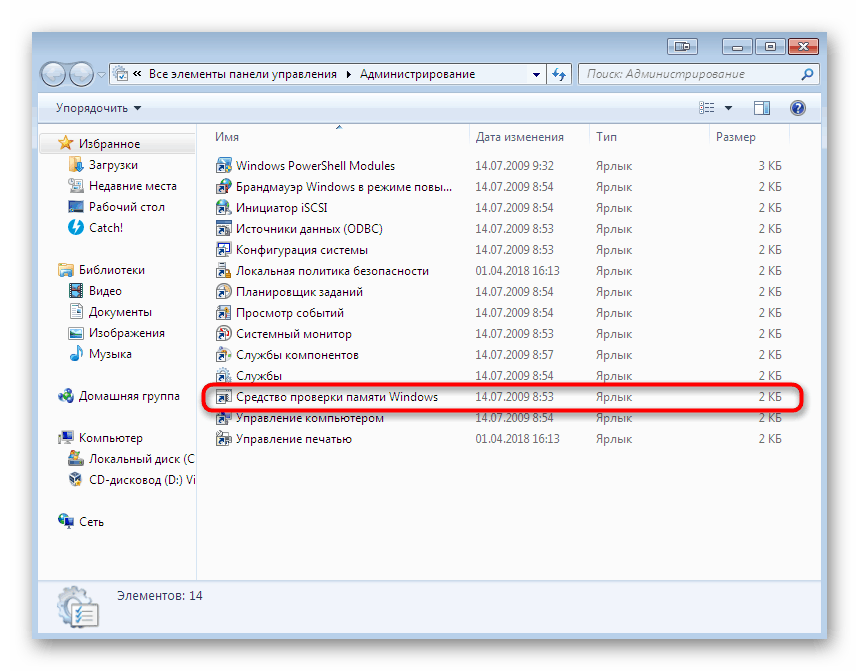Select the Конфигурация системы icon
This screenshot has width=859, height=671.
(x=223, y=250)
